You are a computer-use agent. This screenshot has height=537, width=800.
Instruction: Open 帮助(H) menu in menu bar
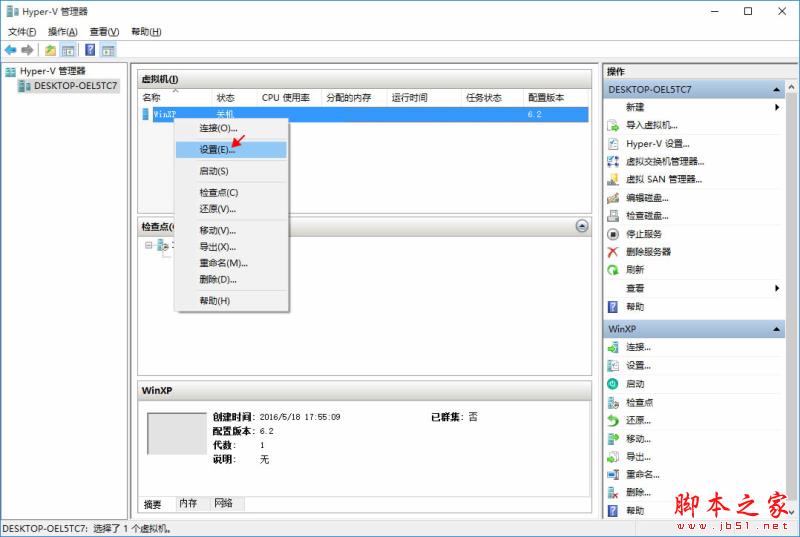pyautogui.click(x=146, y=32)
